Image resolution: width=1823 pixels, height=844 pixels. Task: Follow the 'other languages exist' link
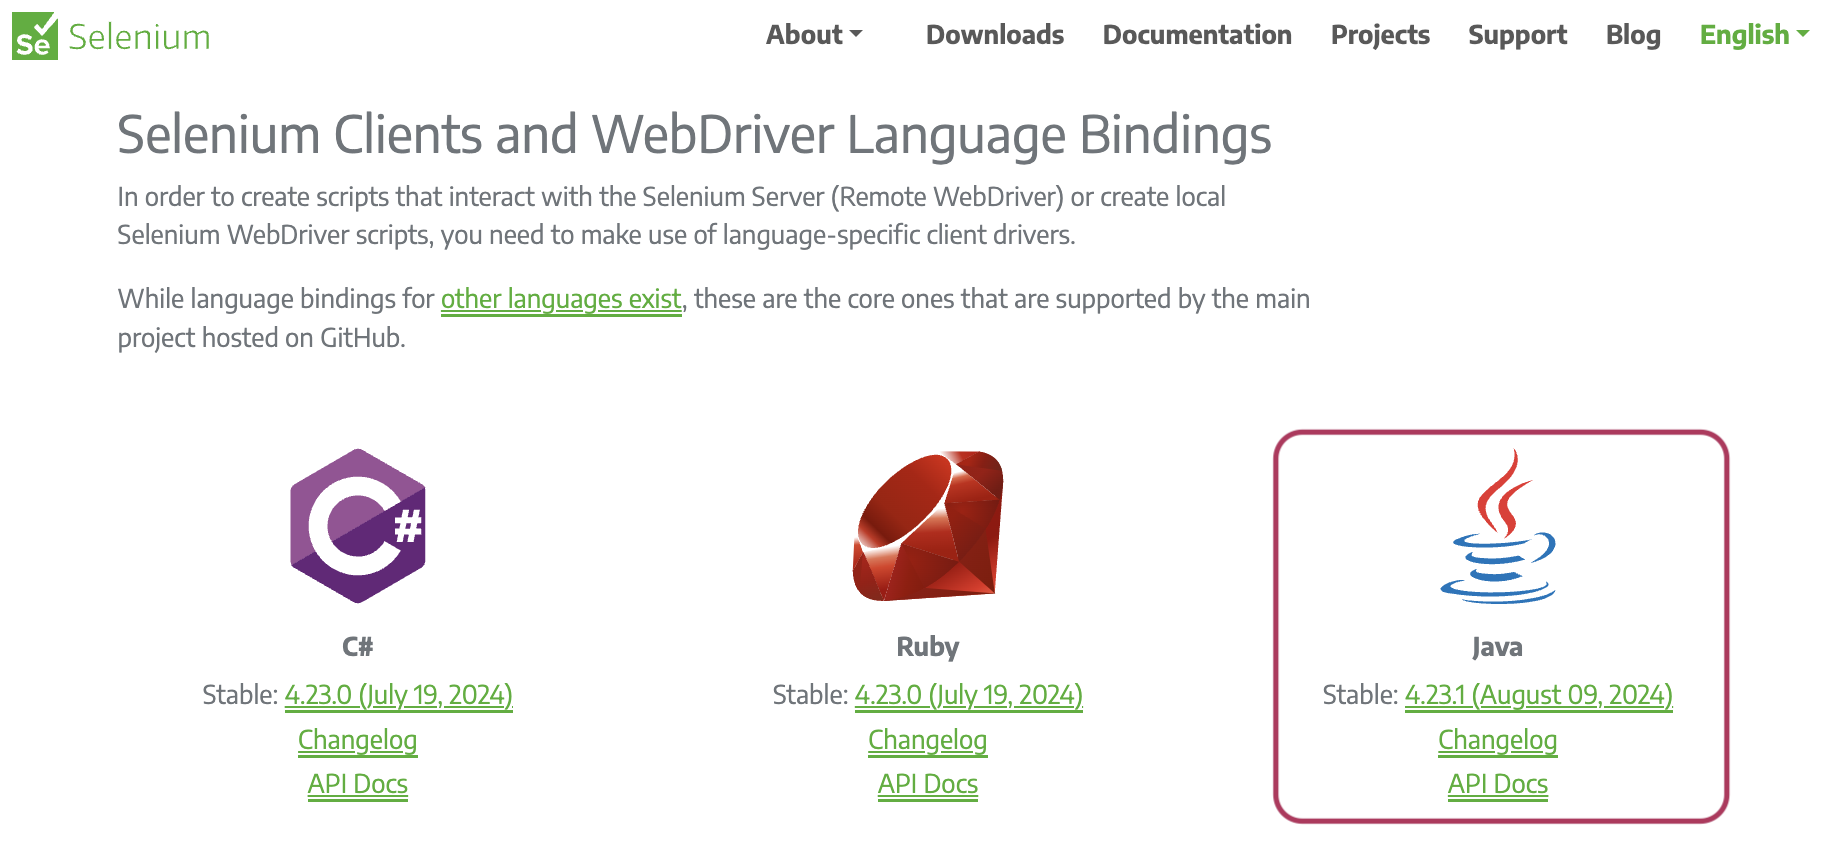[x=561, y=299]
